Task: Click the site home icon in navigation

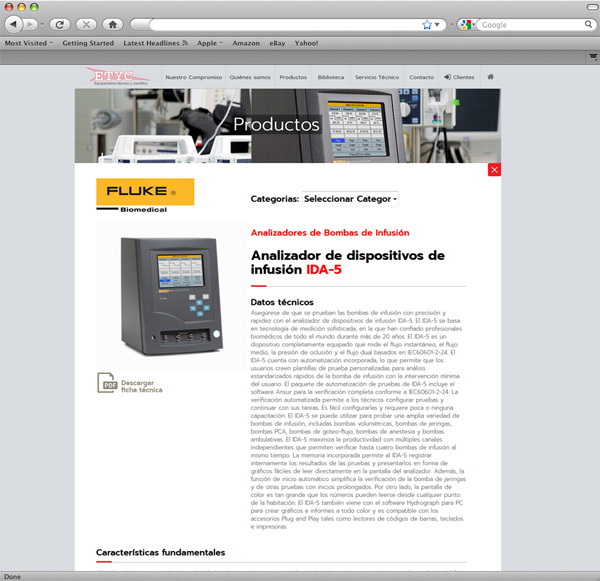Action: pyautogui.click(x=490, y=77)
